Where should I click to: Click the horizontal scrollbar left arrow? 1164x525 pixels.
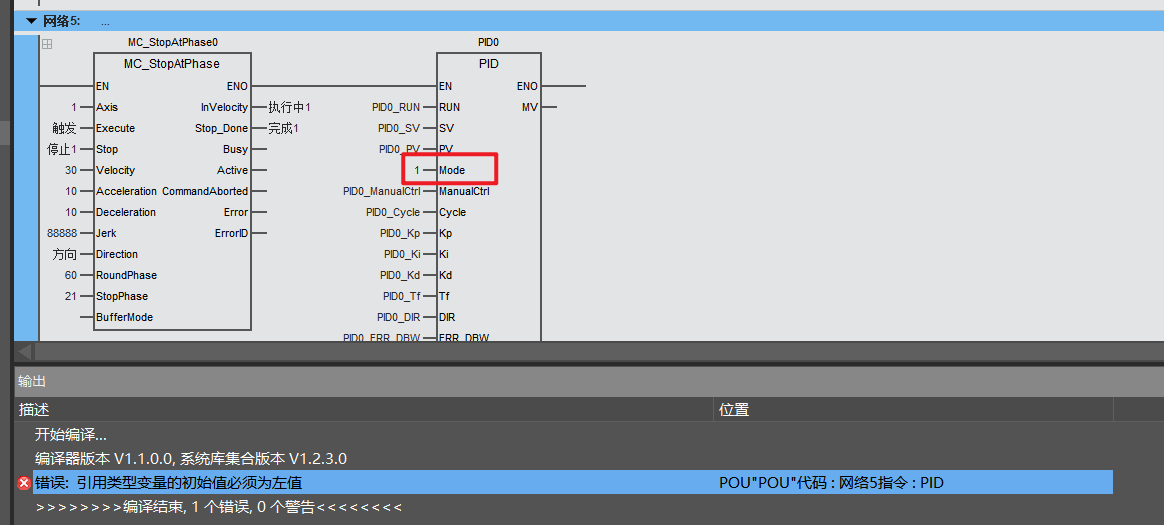(x=24, y=351)
